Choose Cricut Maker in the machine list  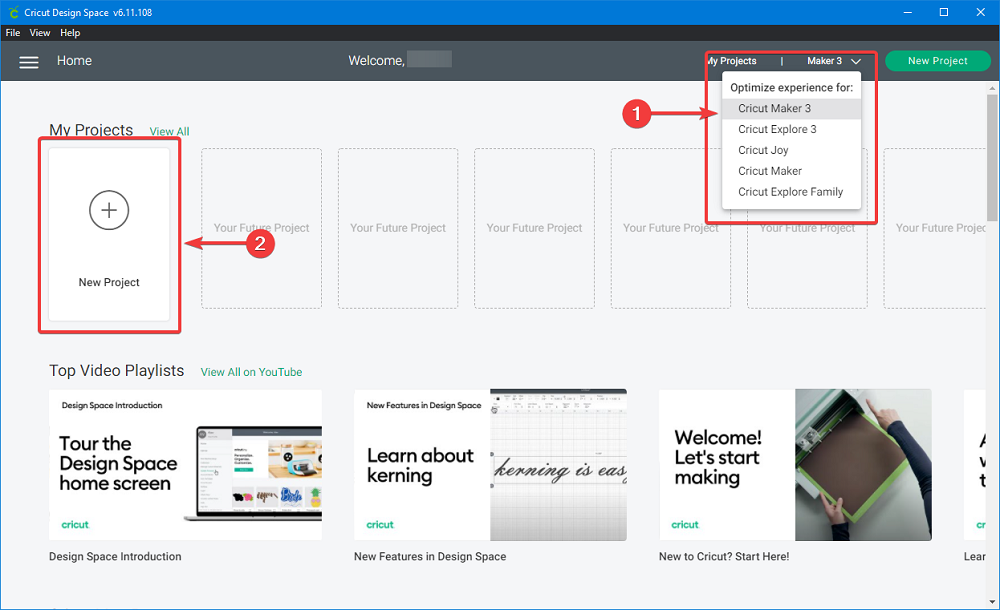(x=791, y=171)
